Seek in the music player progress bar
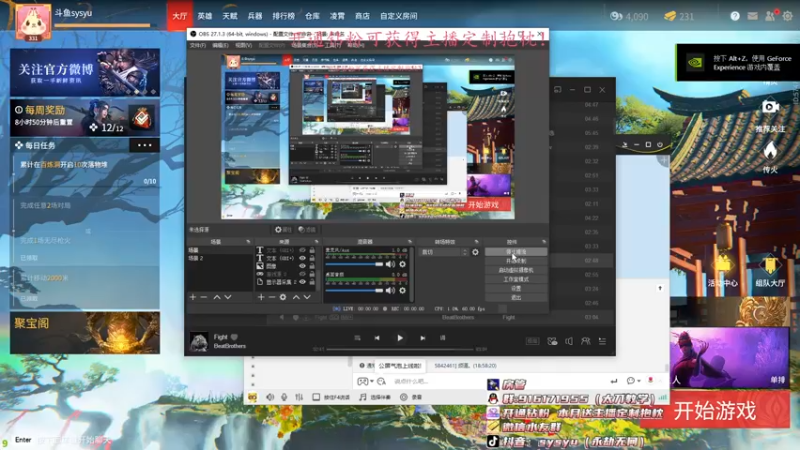The image size is (800, 450). pyautogui.click(x=401, y=349)
